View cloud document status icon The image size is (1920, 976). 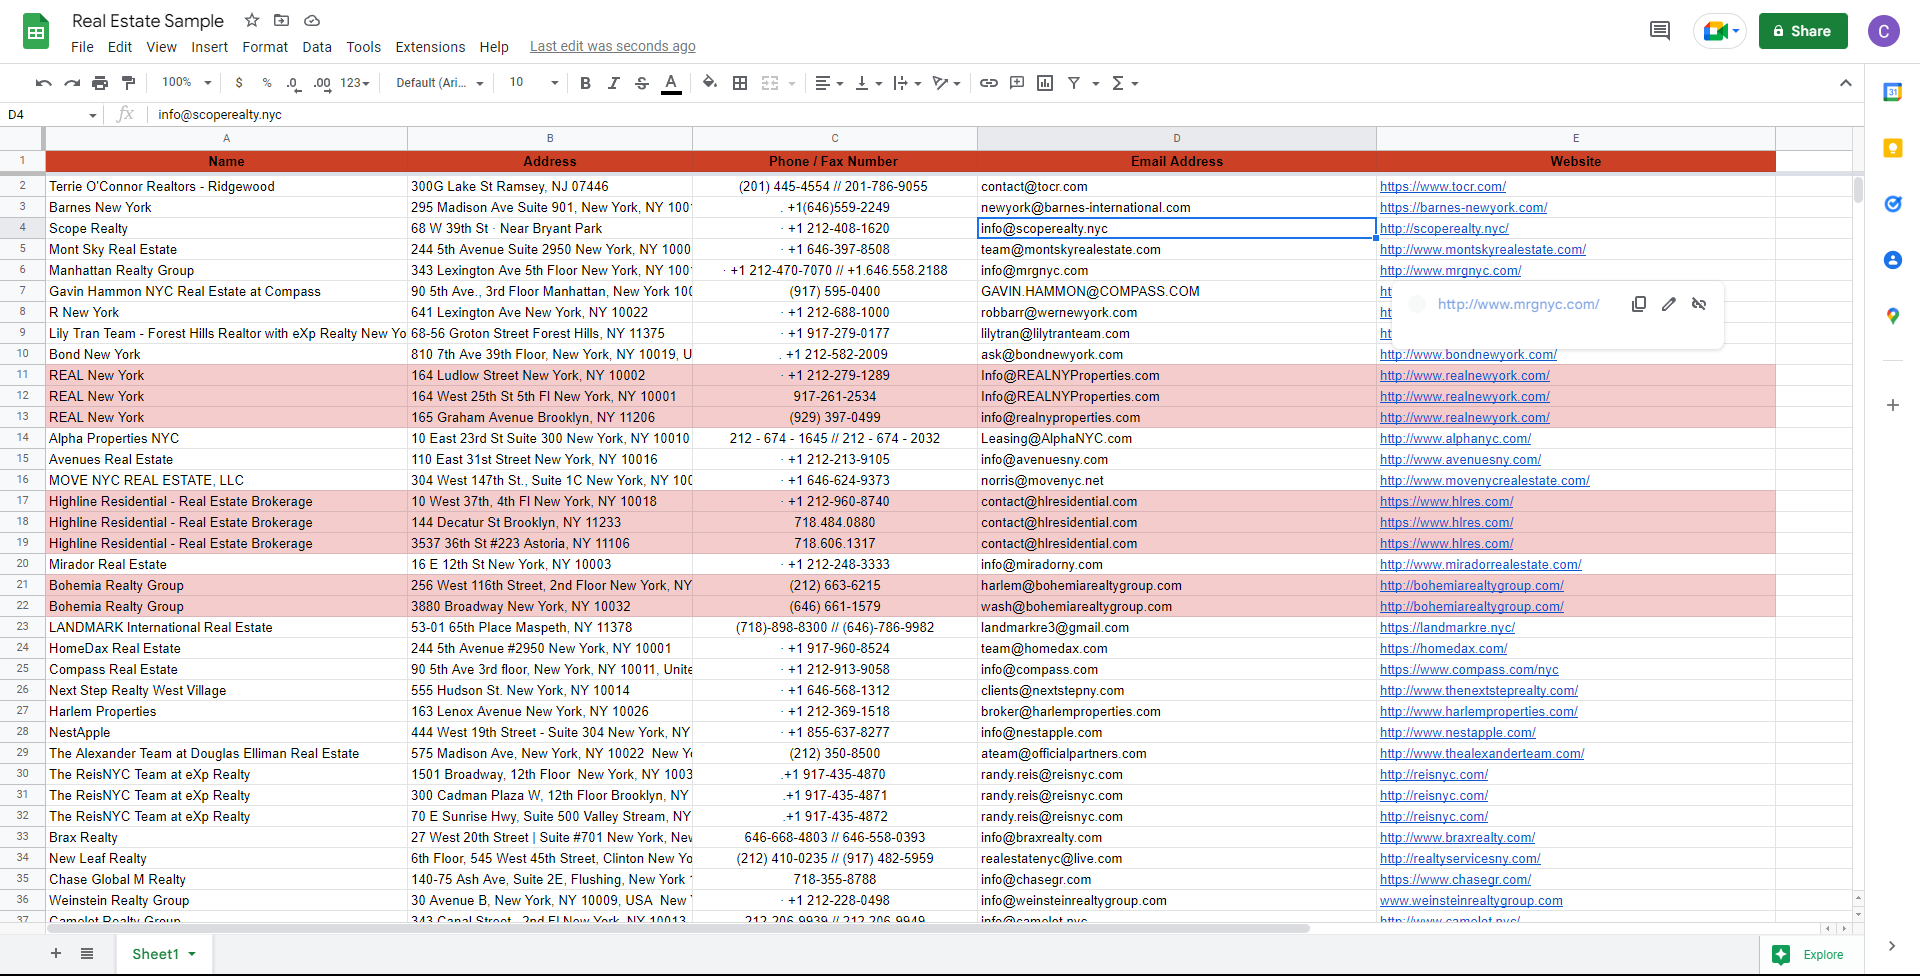(x=312, y=20)
